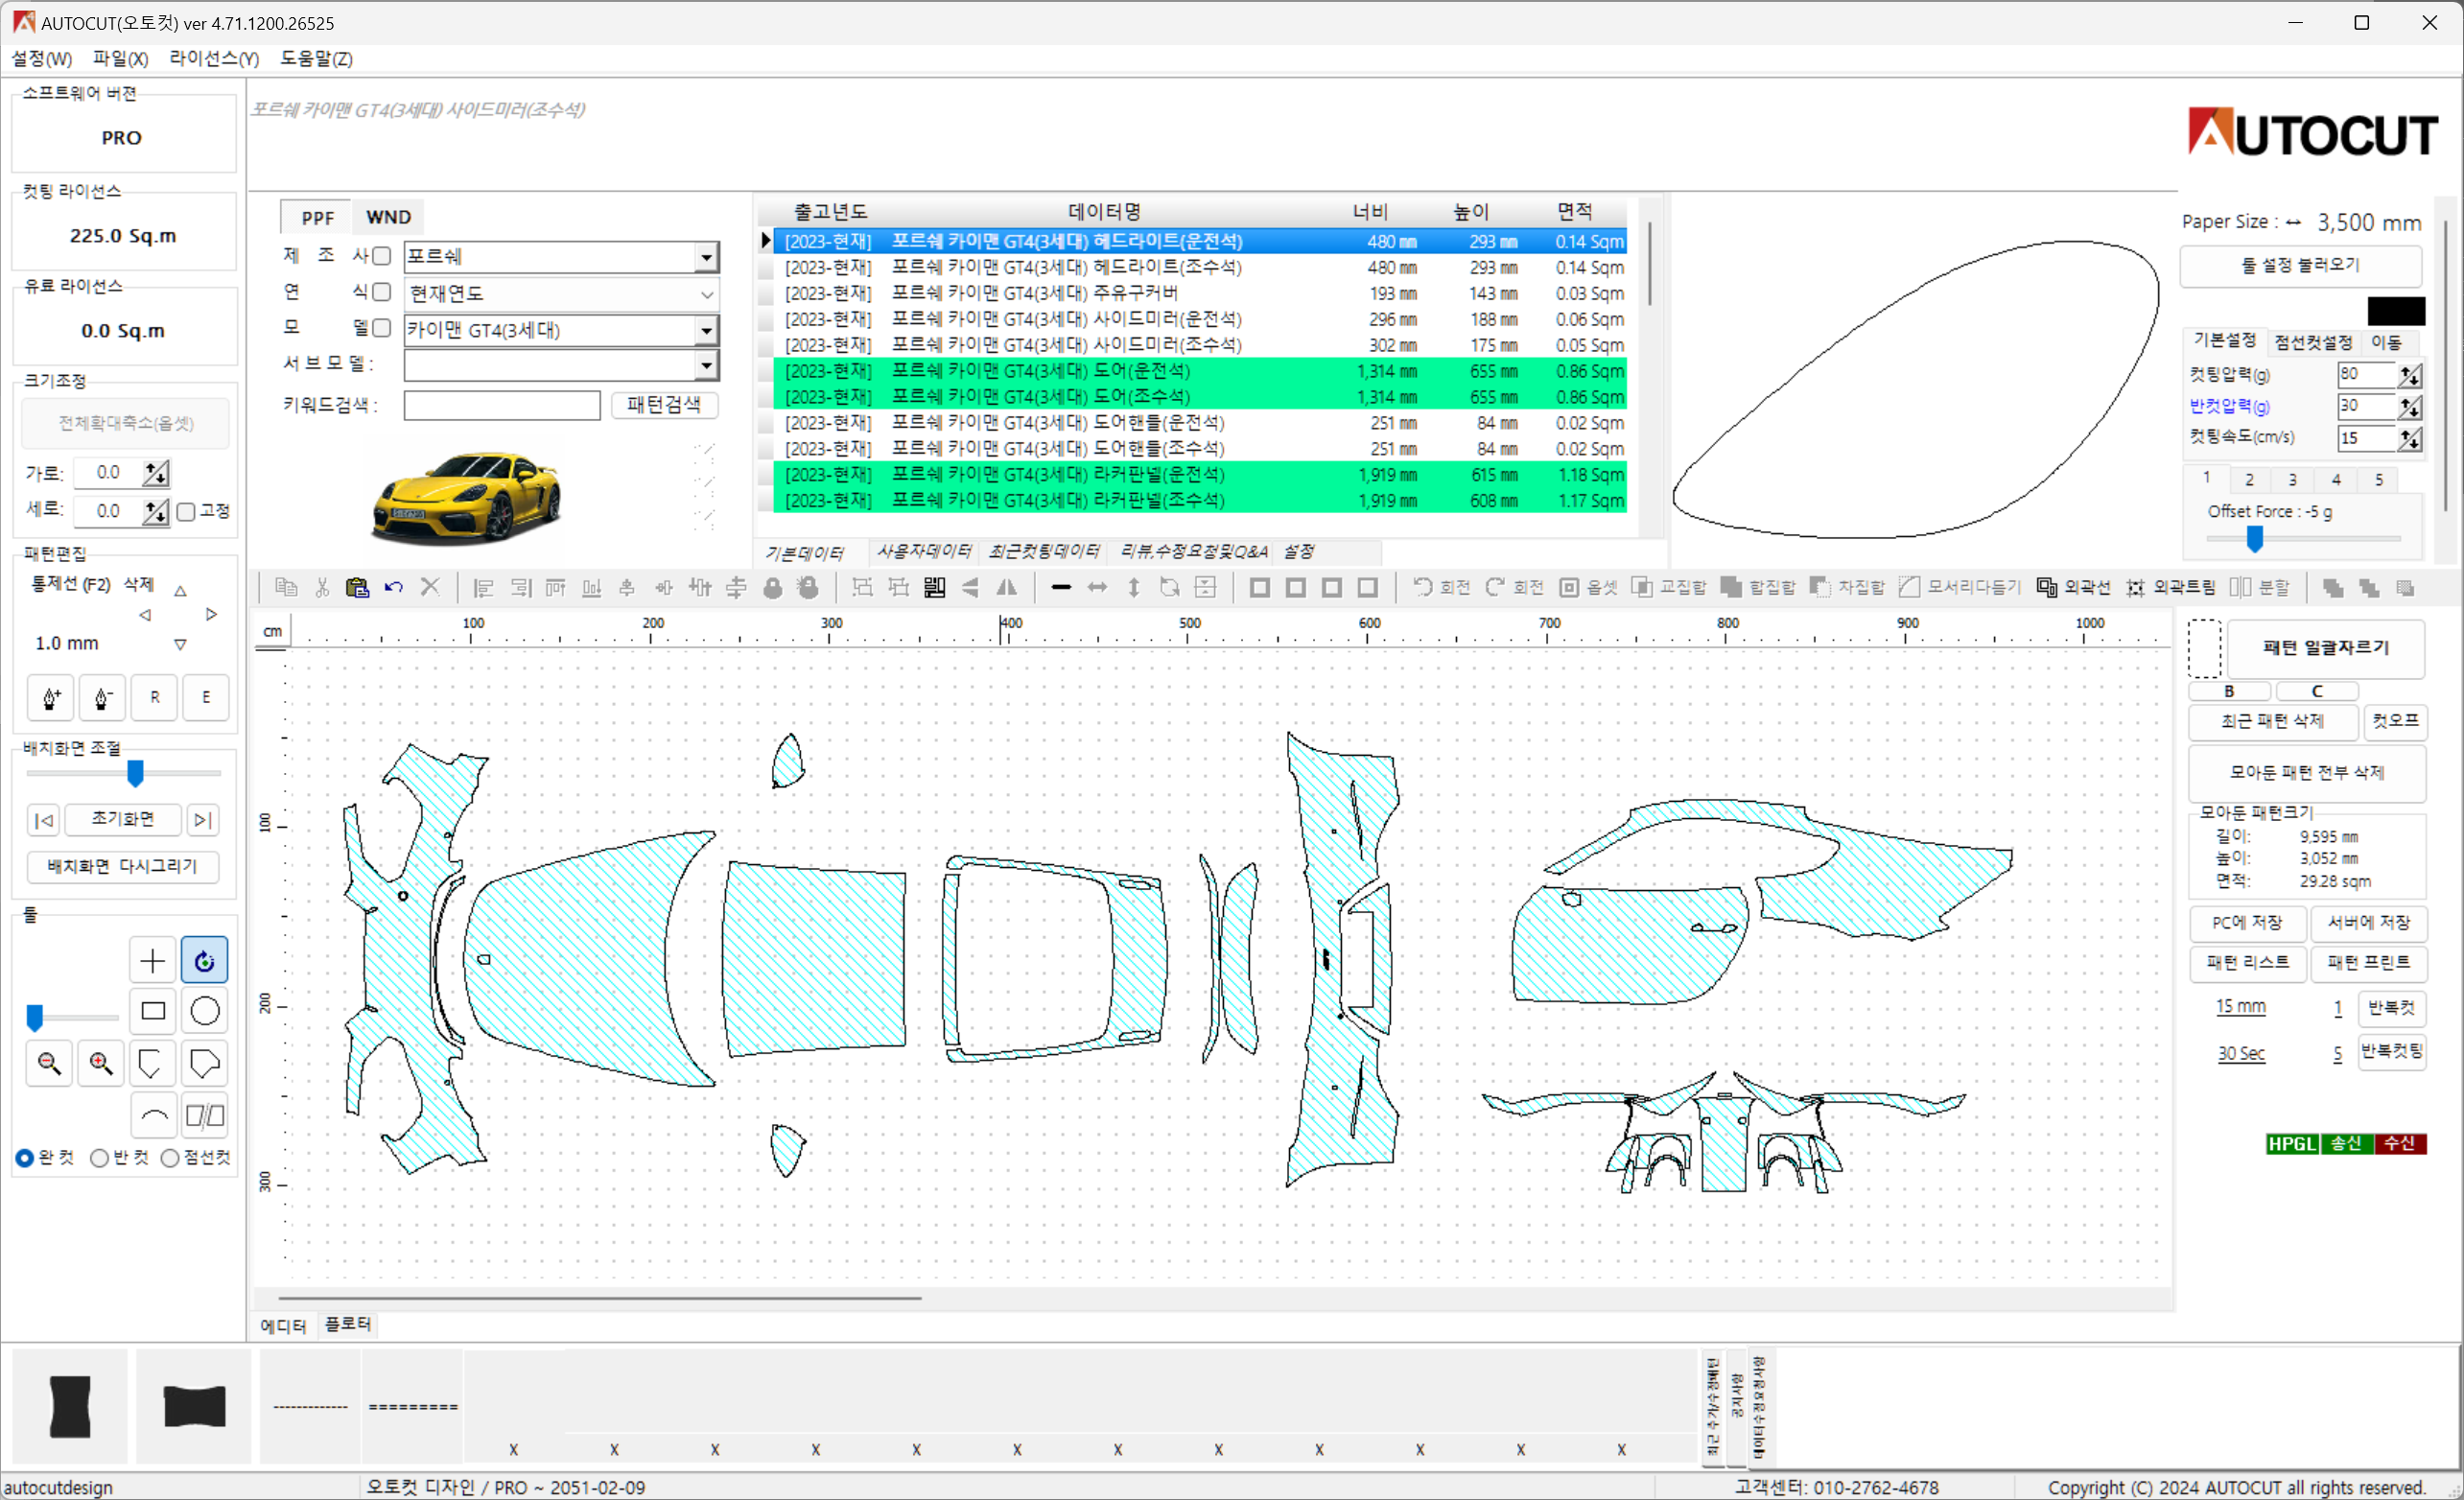Click the horizontal double-arrow stretch icon

[x=1097, y=587]
